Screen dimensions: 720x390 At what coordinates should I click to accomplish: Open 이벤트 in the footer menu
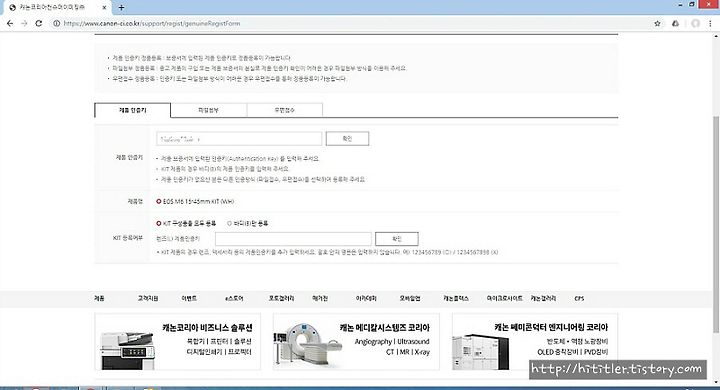(x=189, y=299)
